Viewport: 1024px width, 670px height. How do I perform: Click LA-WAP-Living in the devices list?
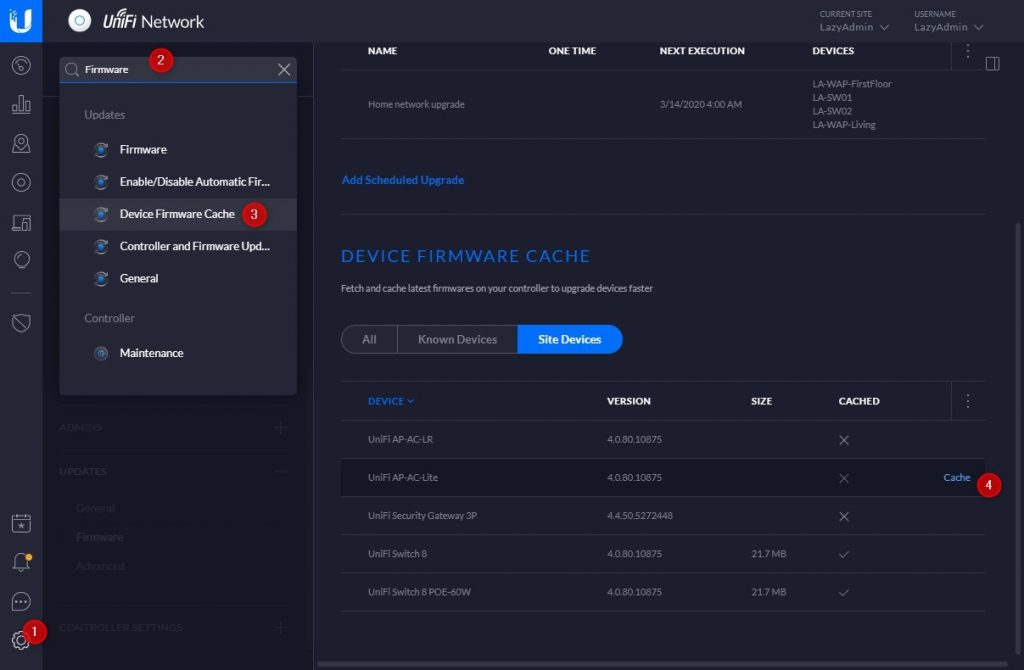844,125
